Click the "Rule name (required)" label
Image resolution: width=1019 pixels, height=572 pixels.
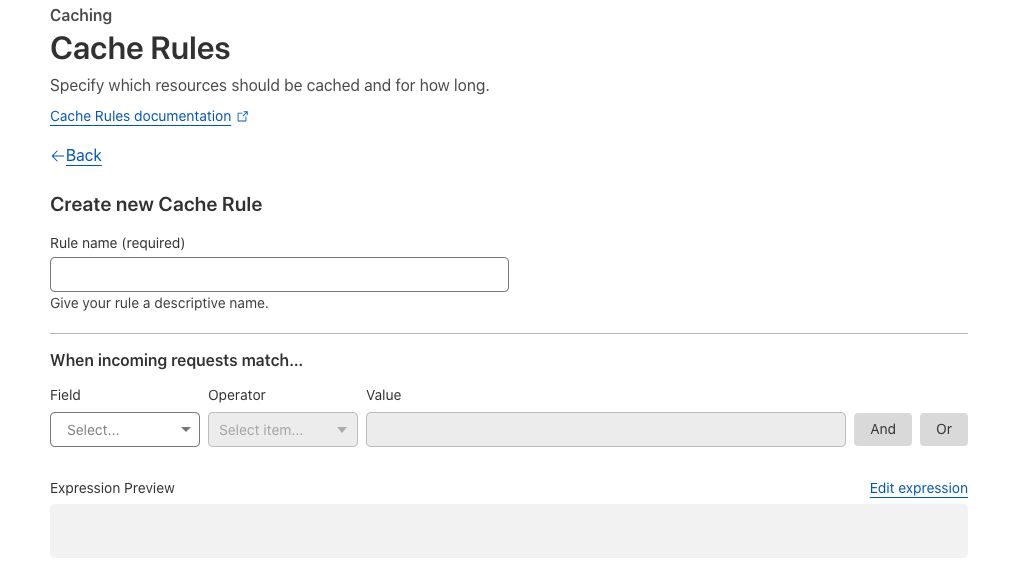(117, 243)
